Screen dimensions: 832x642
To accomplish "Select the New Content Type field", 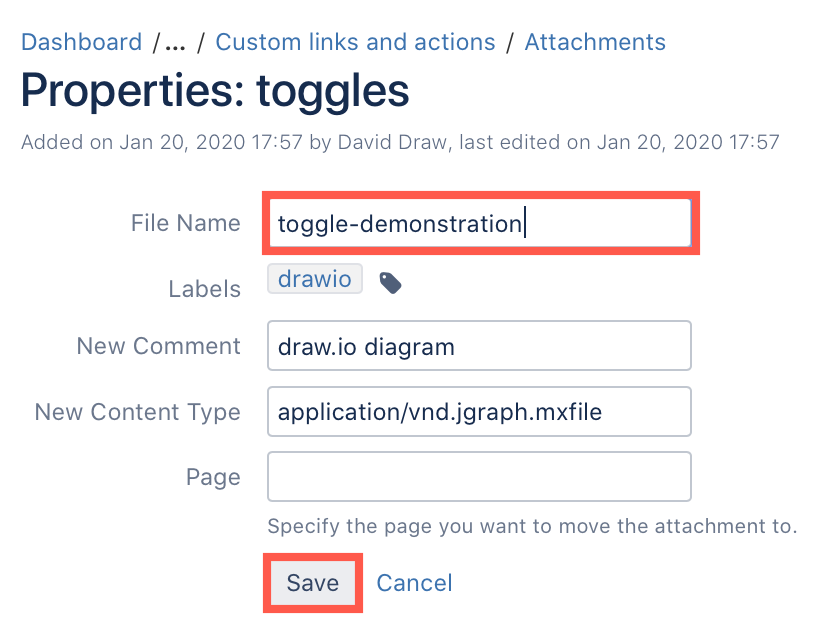I will (478, 411).
